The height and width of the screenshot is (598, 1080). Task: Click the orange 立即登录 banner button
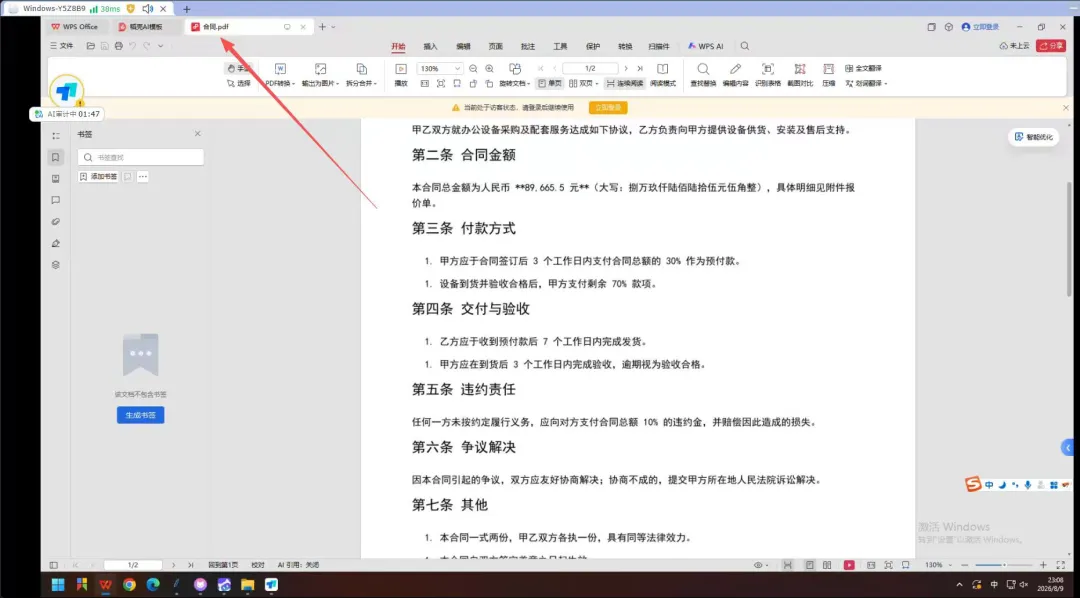(608, 107)
